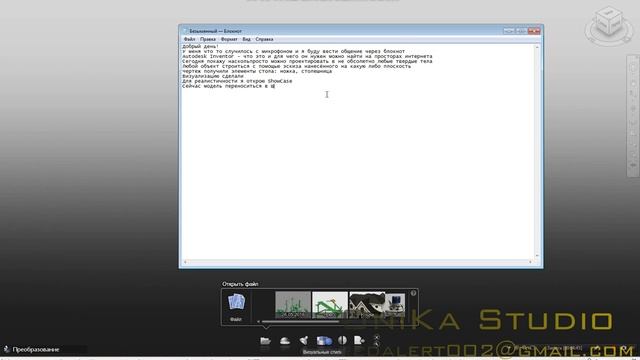
Task: Open the green machine model thumbnail
Action: pos(330,304)
